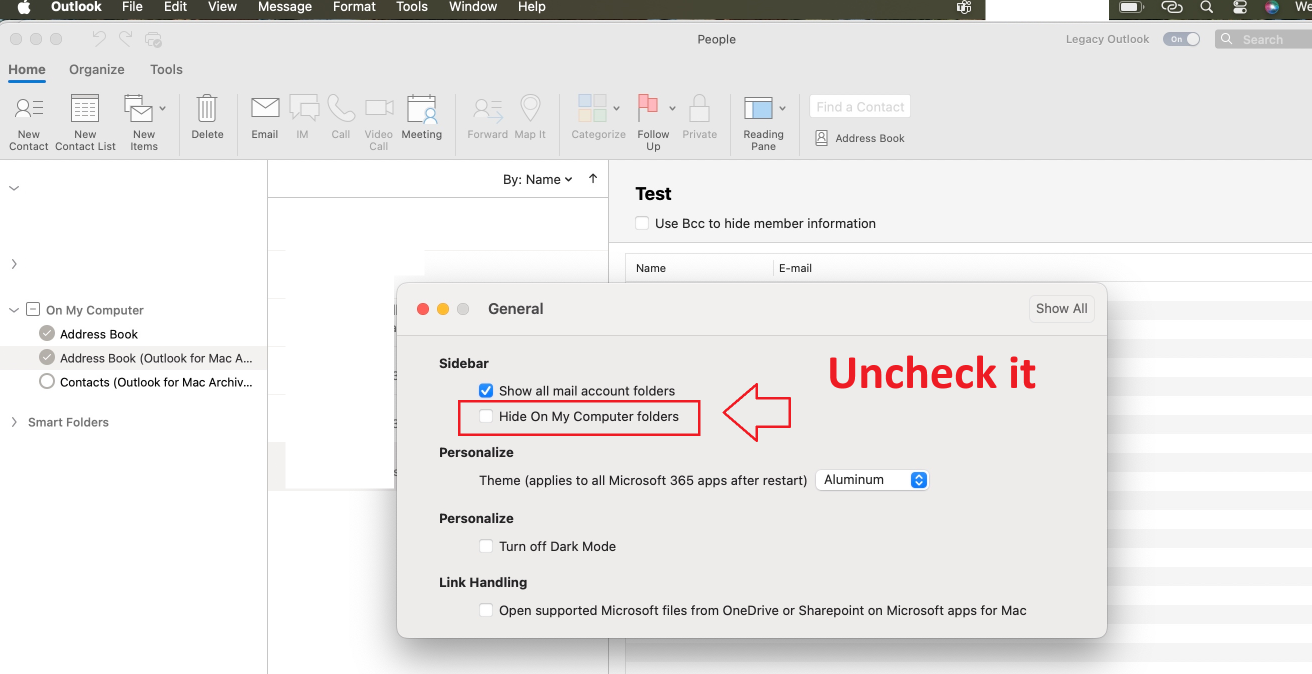This screenshot has width=1312, height=674.
Task: Expand the Smart Folders group
Action: point(14,422)
